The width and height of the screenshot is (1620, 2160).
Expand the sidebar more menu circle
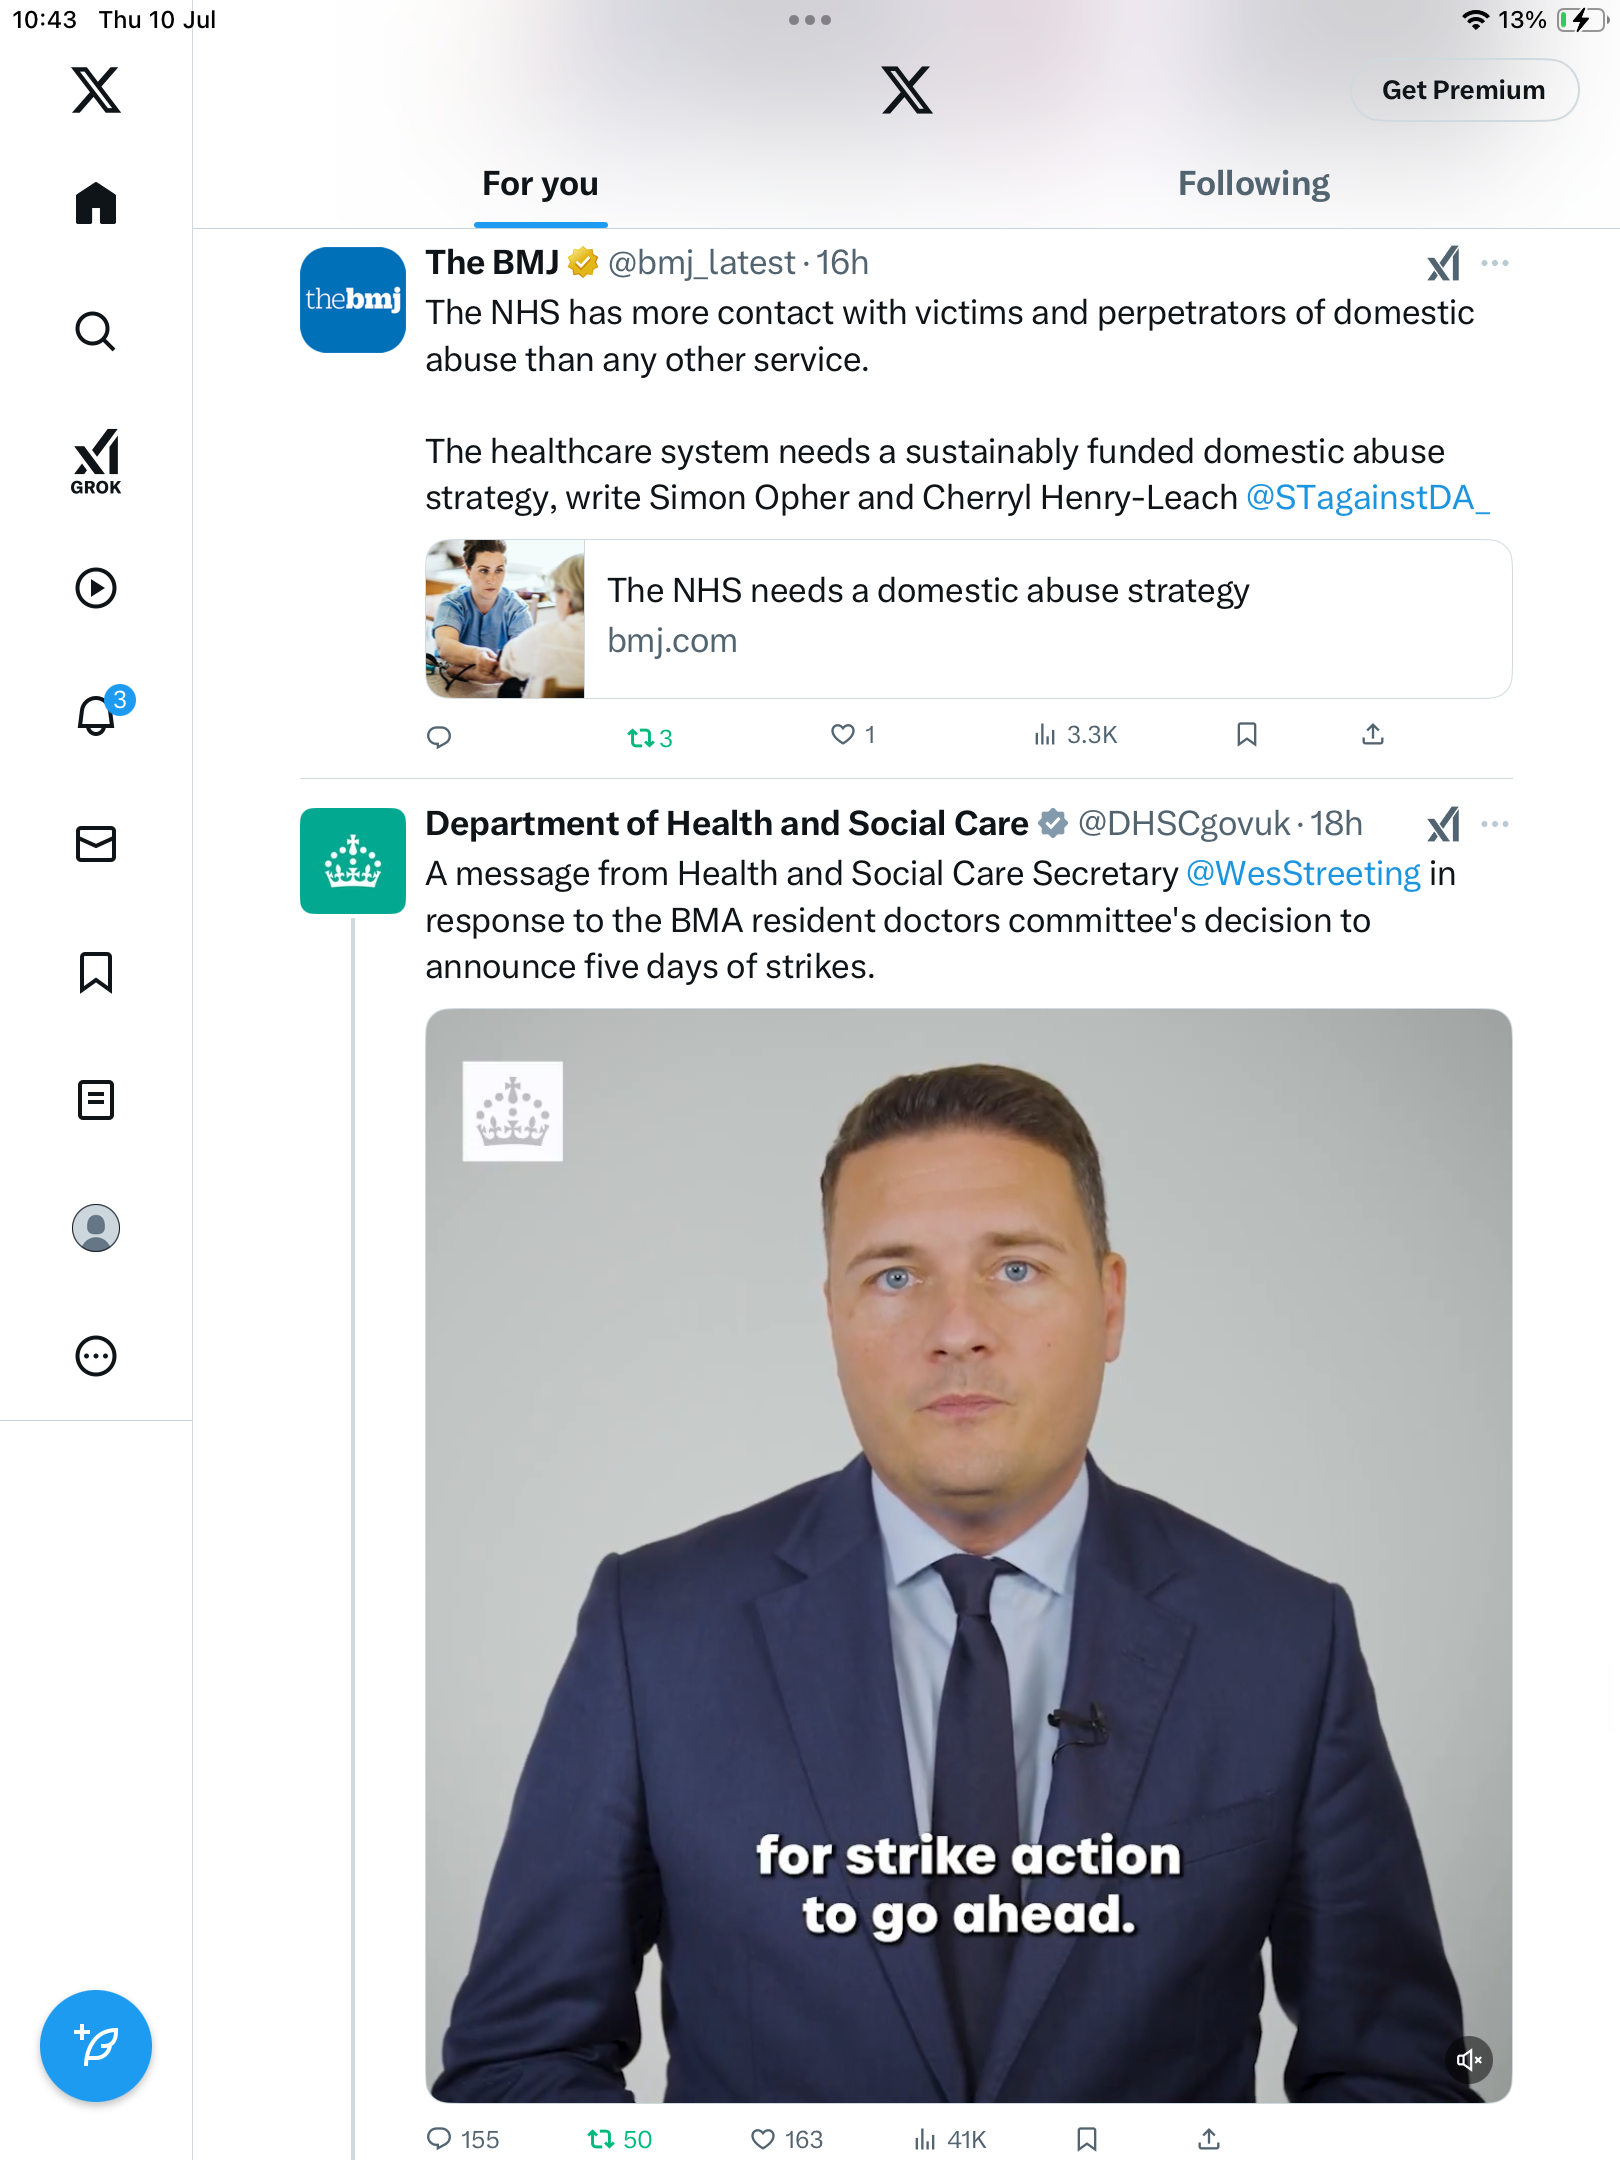(x=96, y=1356)
